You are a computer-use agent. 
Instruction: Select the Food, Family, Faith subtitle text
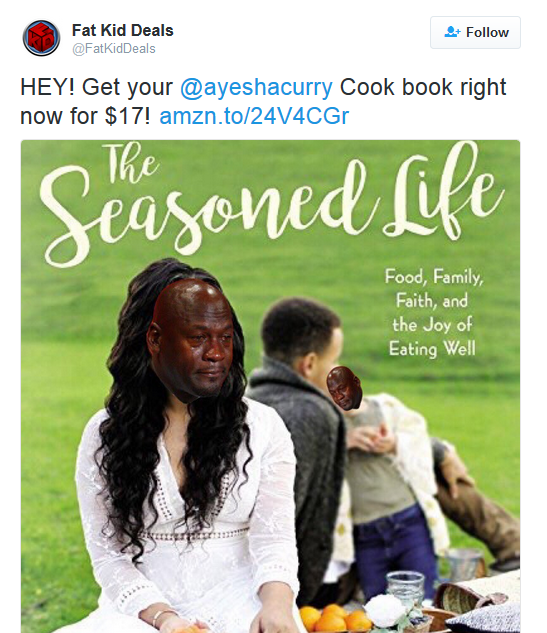tap(433, 312)
